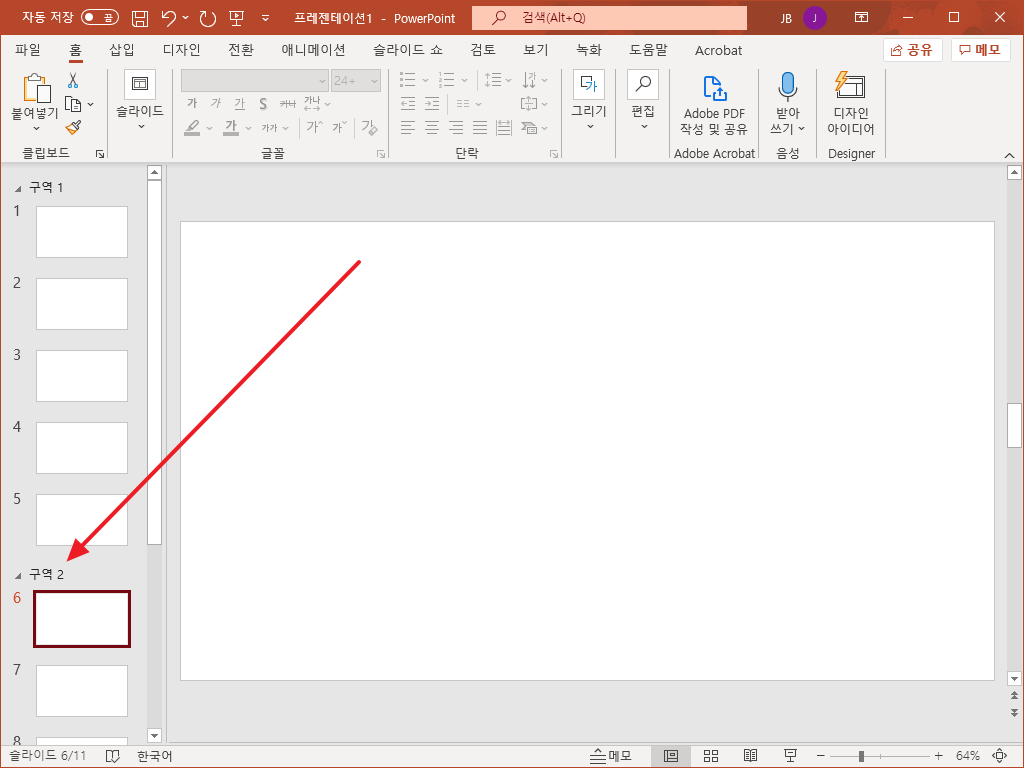Open the 슬라이드 쇼 tab
The image size is (1024, 768).
pos(408,50)
